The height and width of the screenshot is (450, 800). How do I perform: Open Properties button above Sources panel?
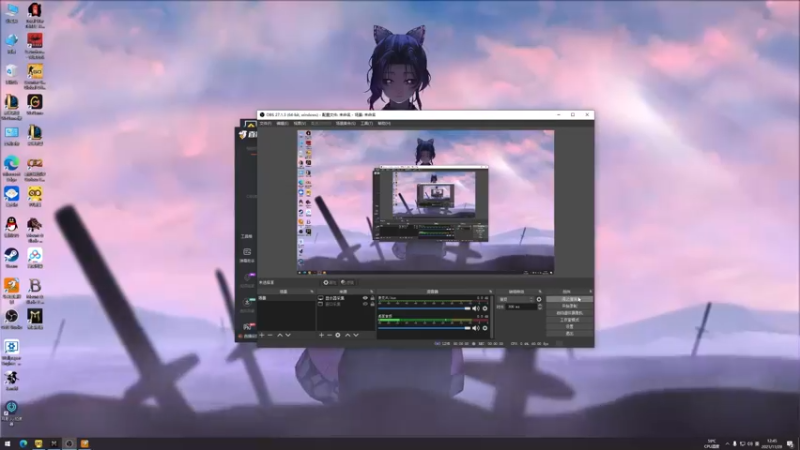pos(330,282)
